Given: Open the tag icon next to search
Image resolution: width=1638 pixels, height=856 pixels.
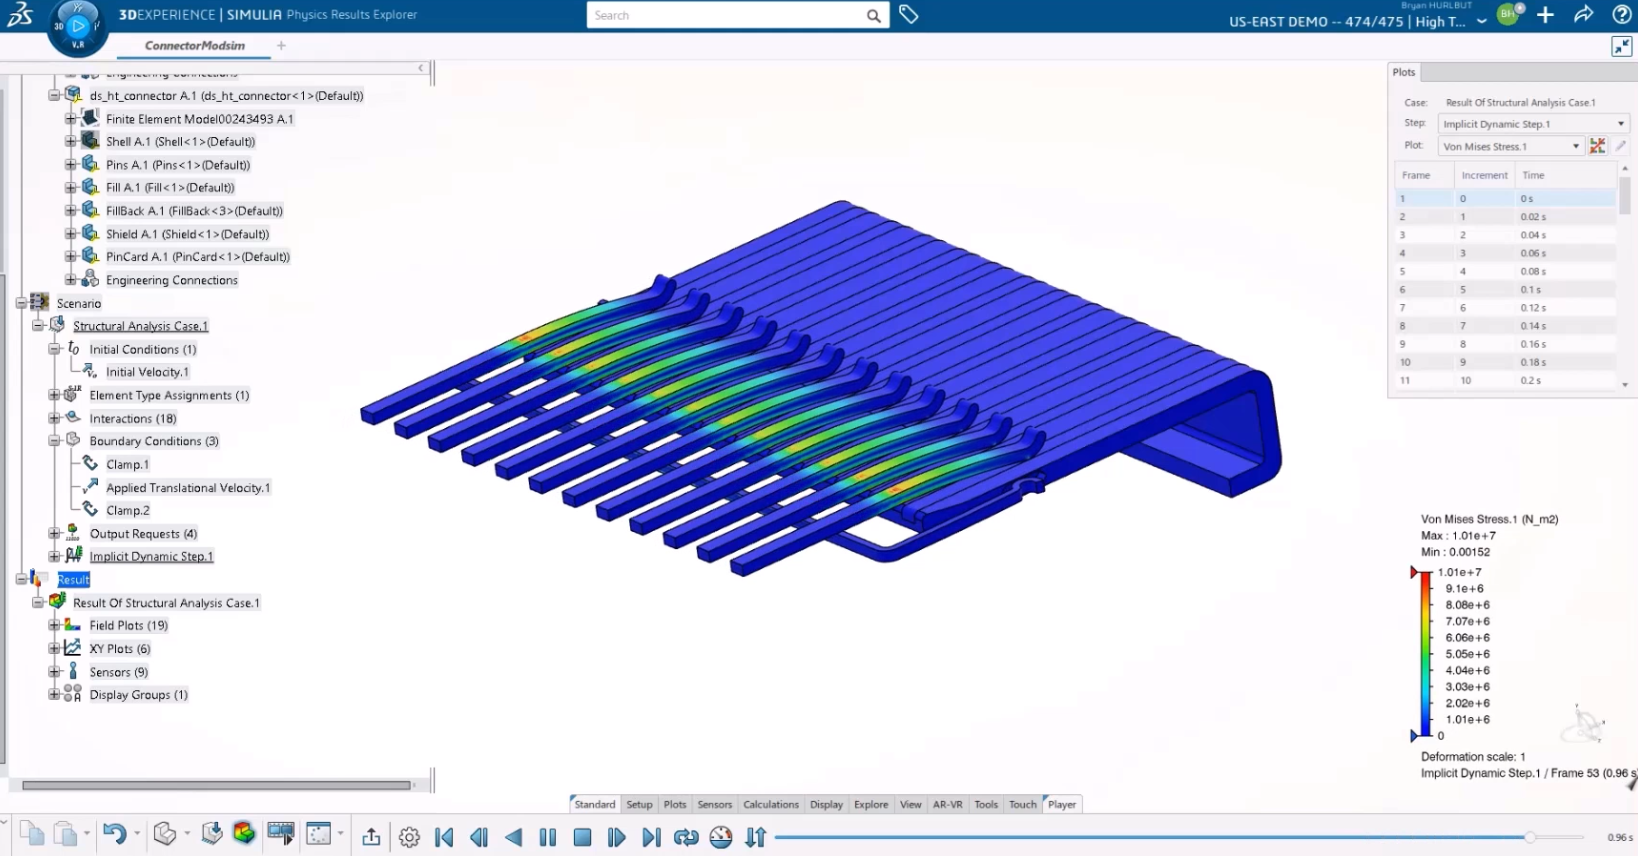Looking at the screenshot, I should click(908, 15).
